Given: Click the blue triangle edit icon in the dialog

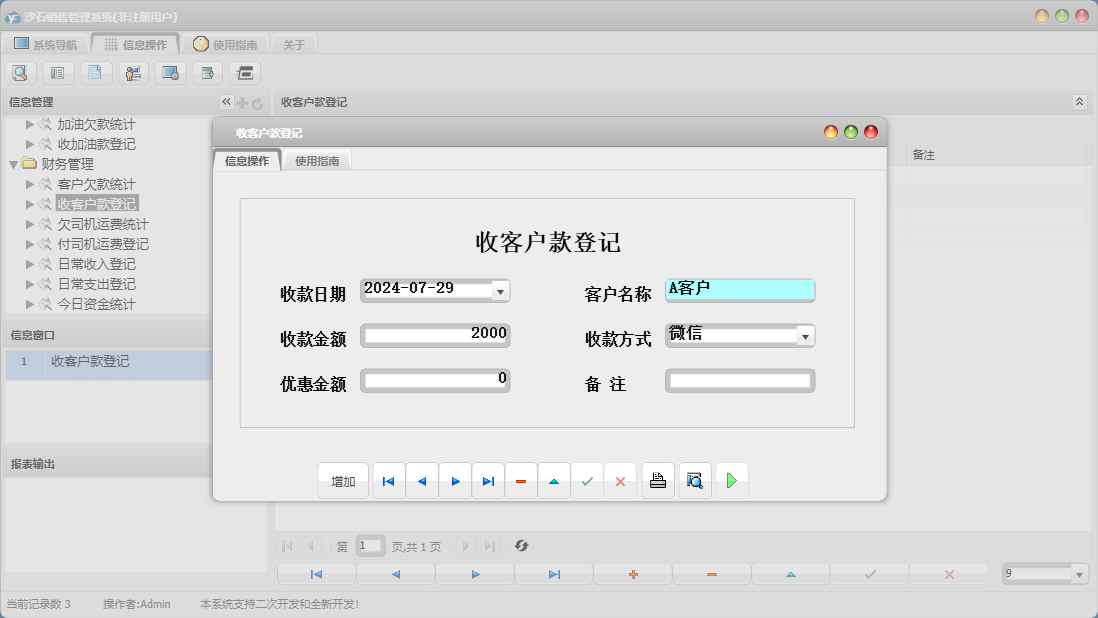Looking at the screenshot, I should pyautogui.click(x=554, y=480).
